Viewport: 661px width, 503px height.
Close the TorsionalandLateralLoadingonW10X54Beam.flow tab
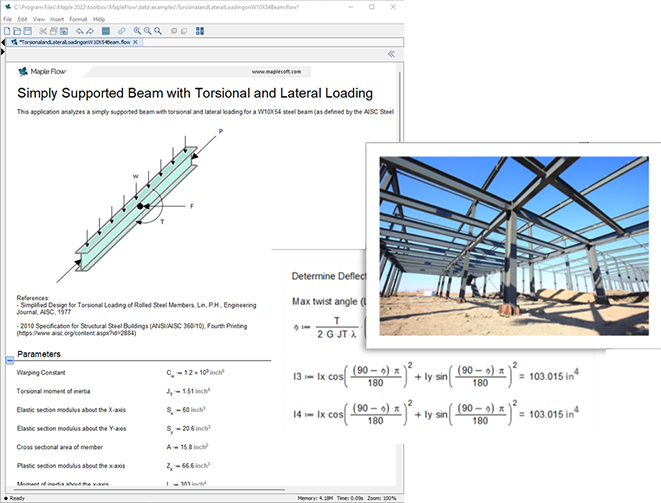pos(135,42)
